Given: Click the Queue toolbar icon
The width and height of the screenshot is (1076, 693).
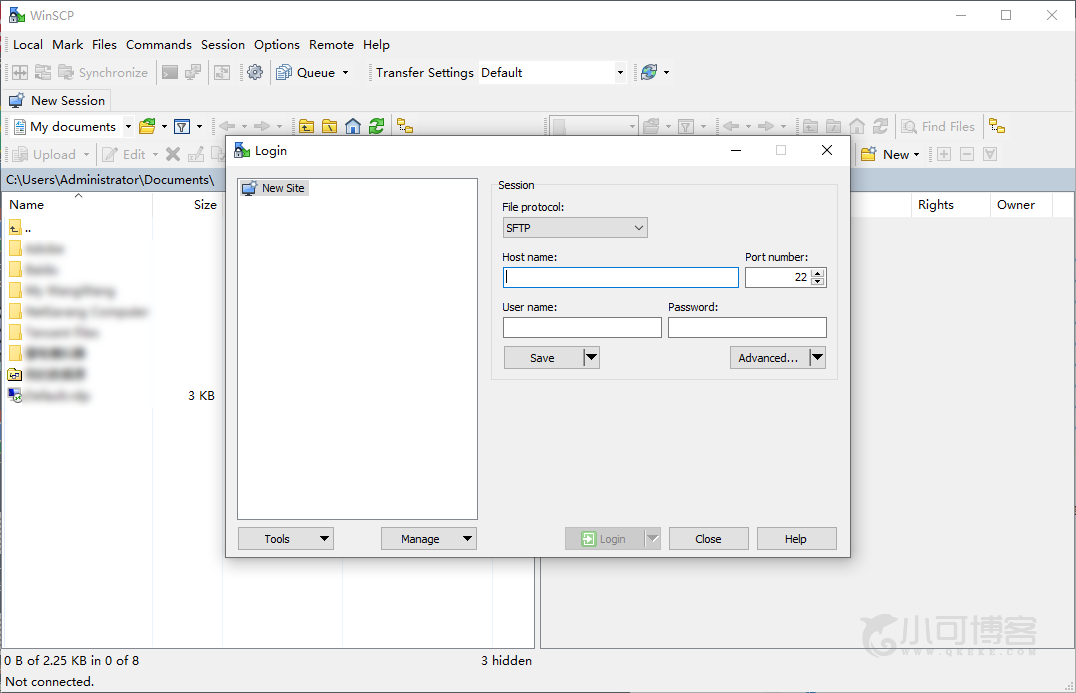Looking at the screenshot, I should click(284, 72).
